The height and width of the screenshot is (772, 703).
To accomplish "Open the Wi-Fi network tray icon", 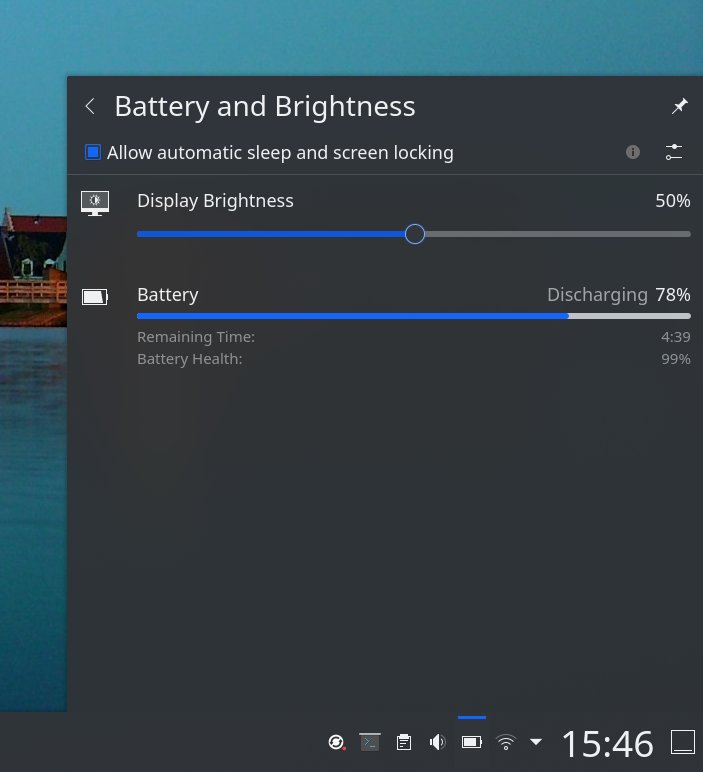I will [506, 742].
